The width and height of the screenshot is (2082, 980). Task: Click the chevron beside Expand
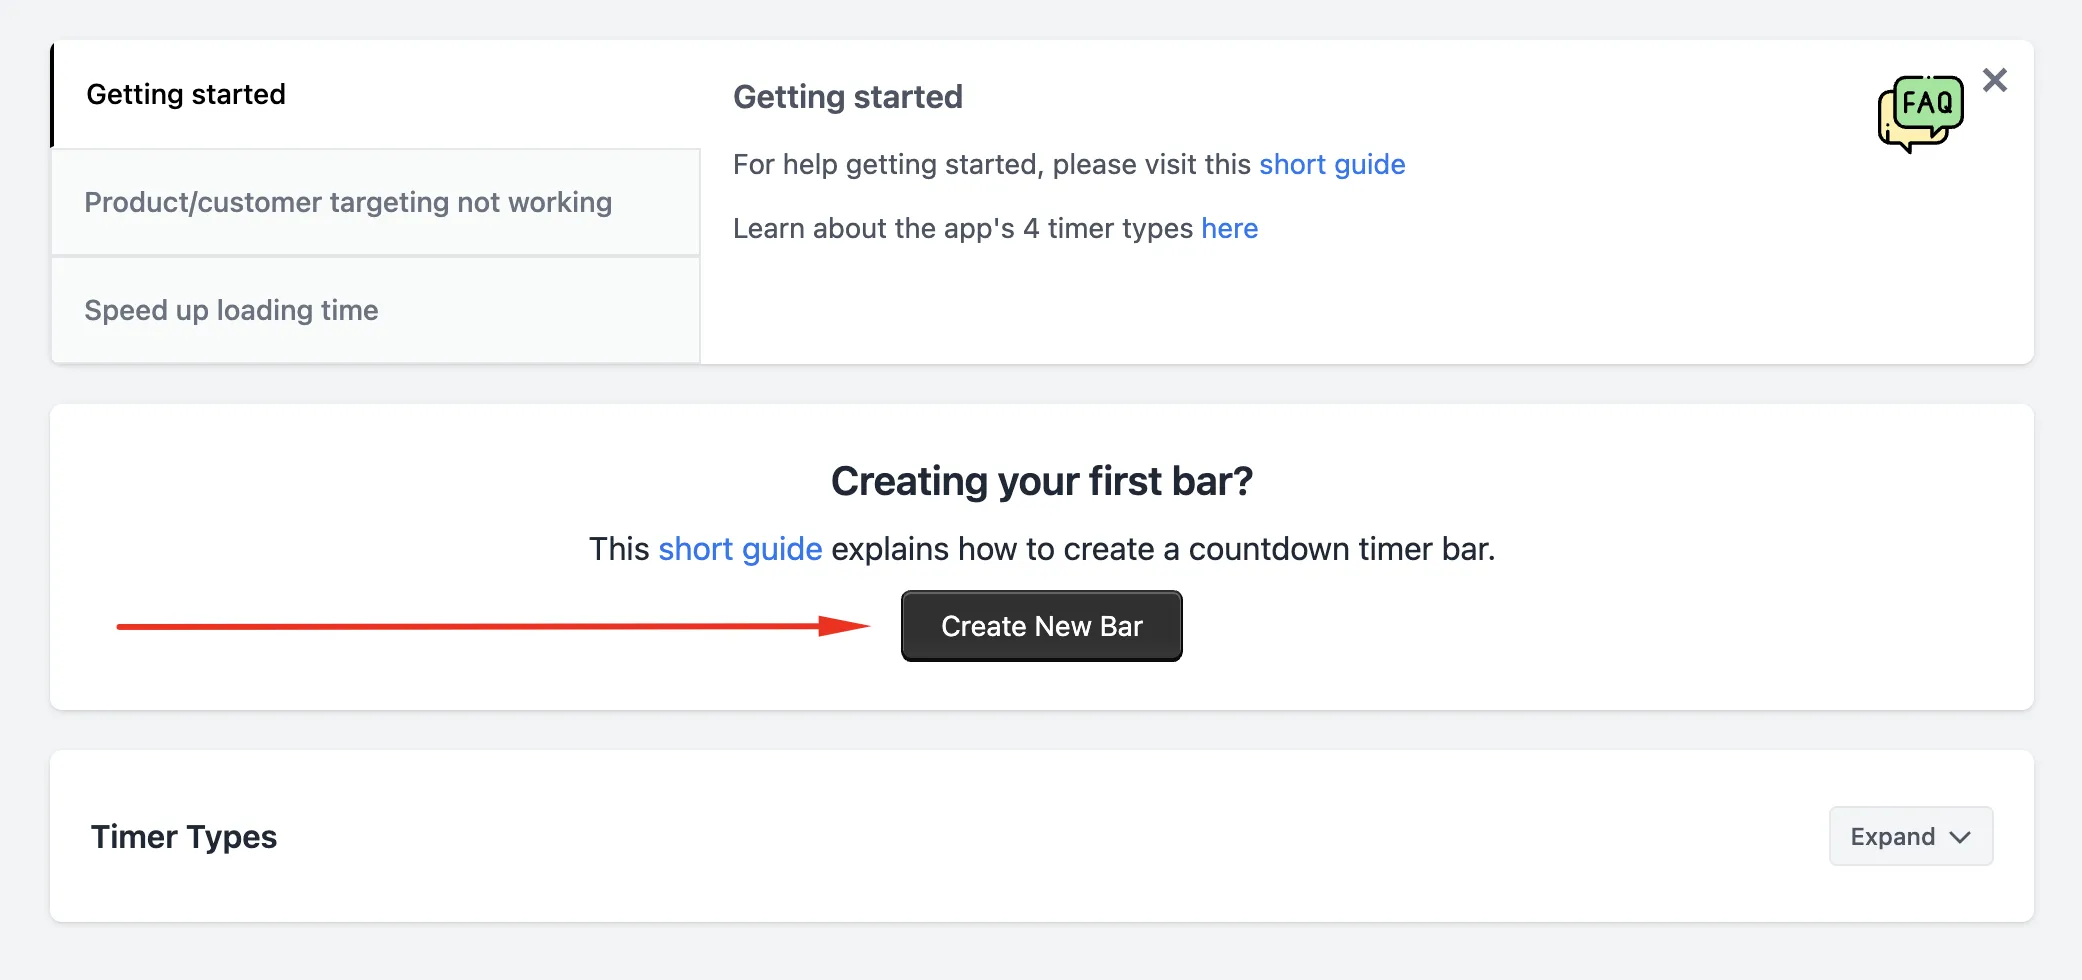(x=1960, y=837)
